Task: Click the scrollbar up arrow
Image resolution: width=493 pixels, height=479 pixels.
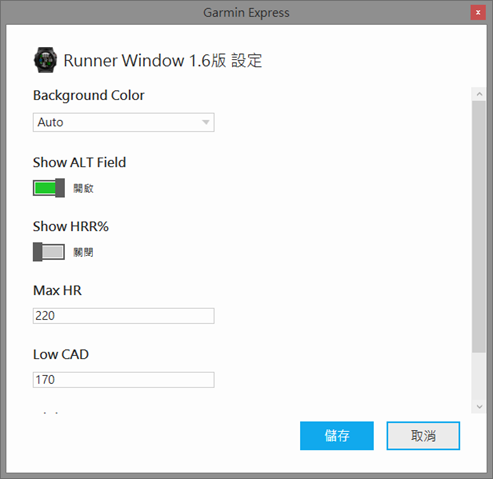Action: tap(479, 94)
